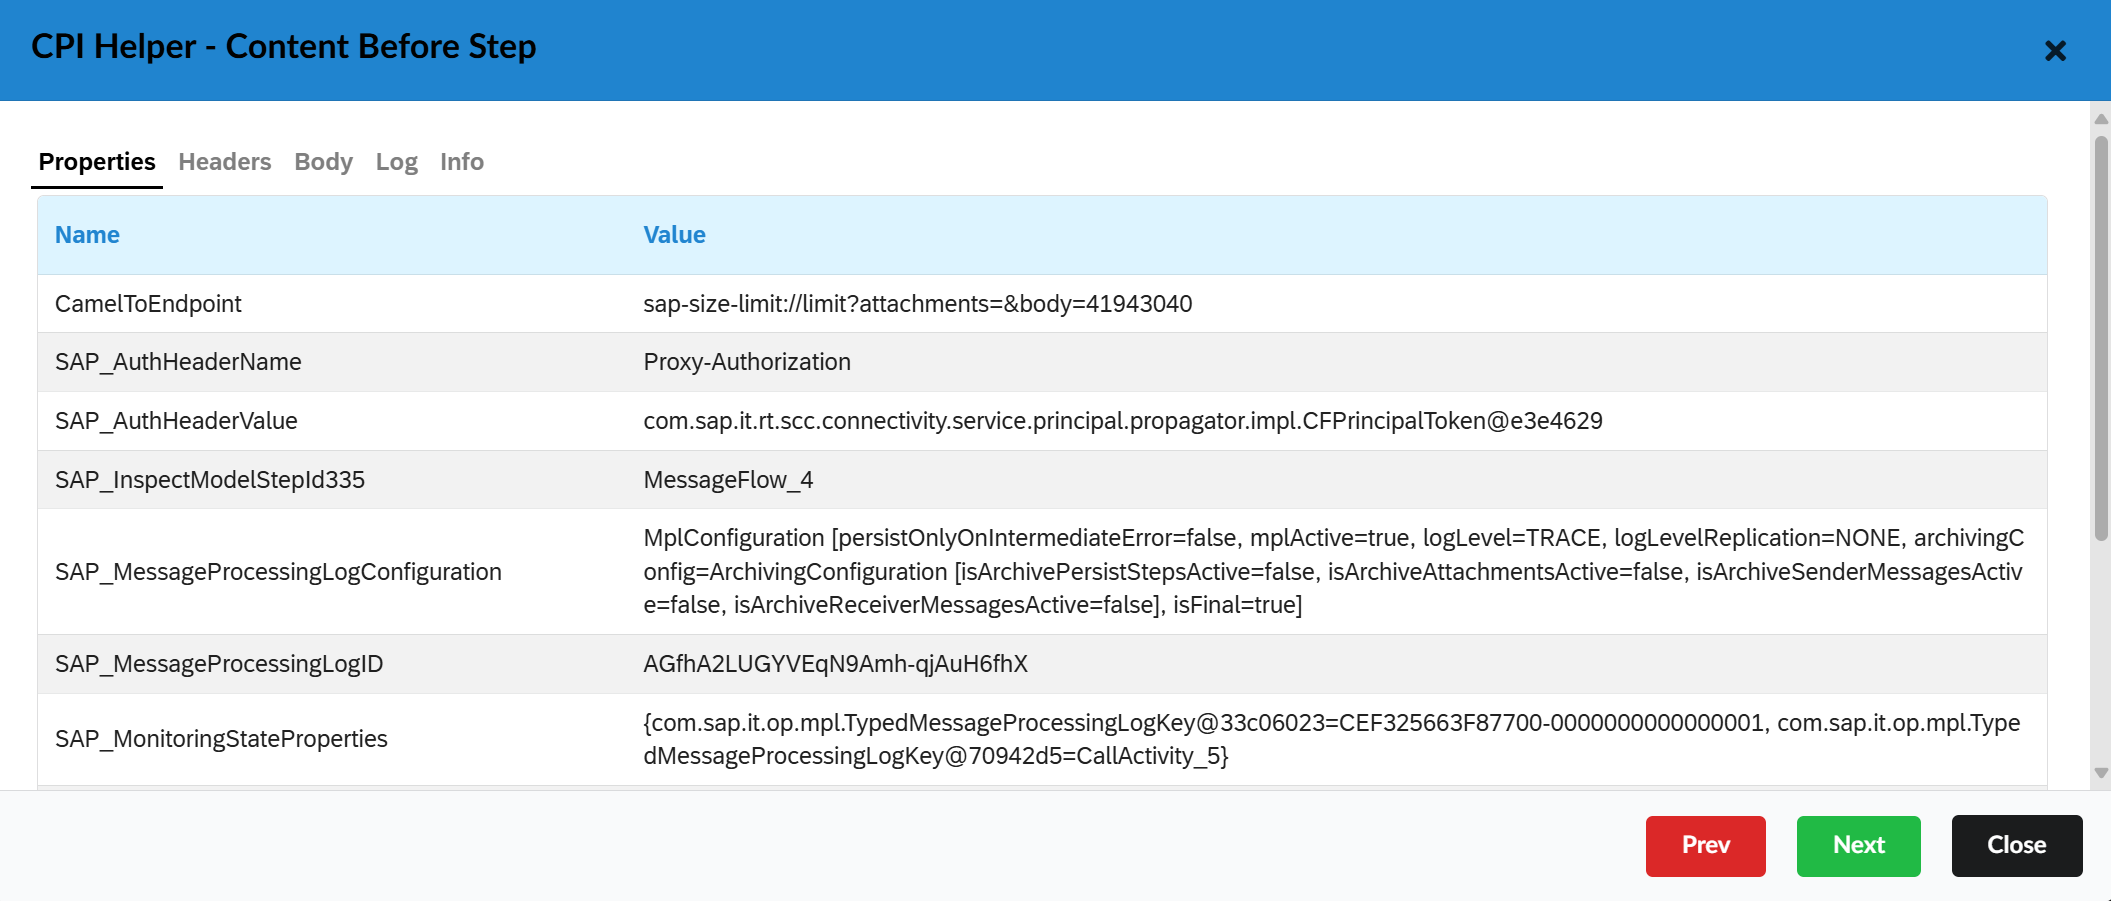Screen dimensions: 2111x901
Task: Click the scrollbar down arrow
Action: coord(2101,772)
